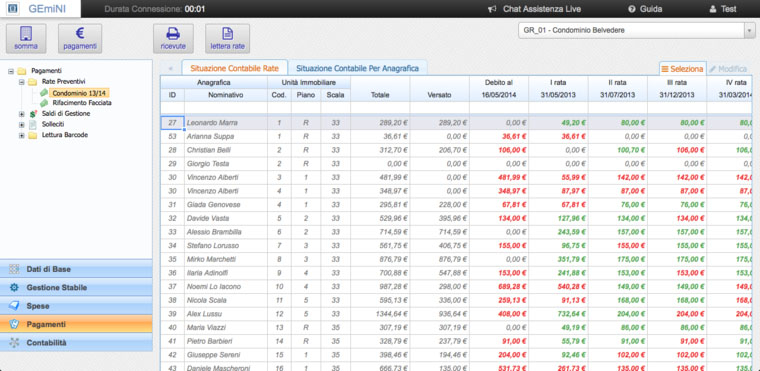Image resolution: width=760 pixels, height=371 pixels.
Task: Select the Lettura Barcode tree item
Action: [x=65, y=135]
